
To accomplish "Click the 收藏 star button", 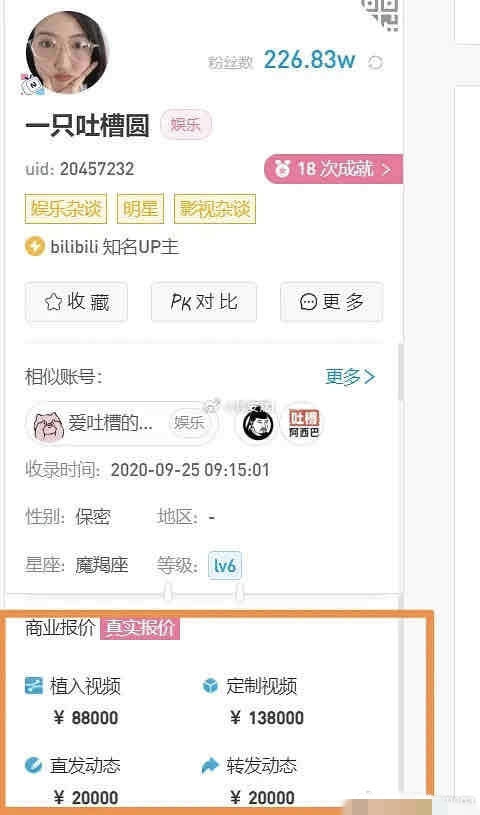I will [76, 302].
